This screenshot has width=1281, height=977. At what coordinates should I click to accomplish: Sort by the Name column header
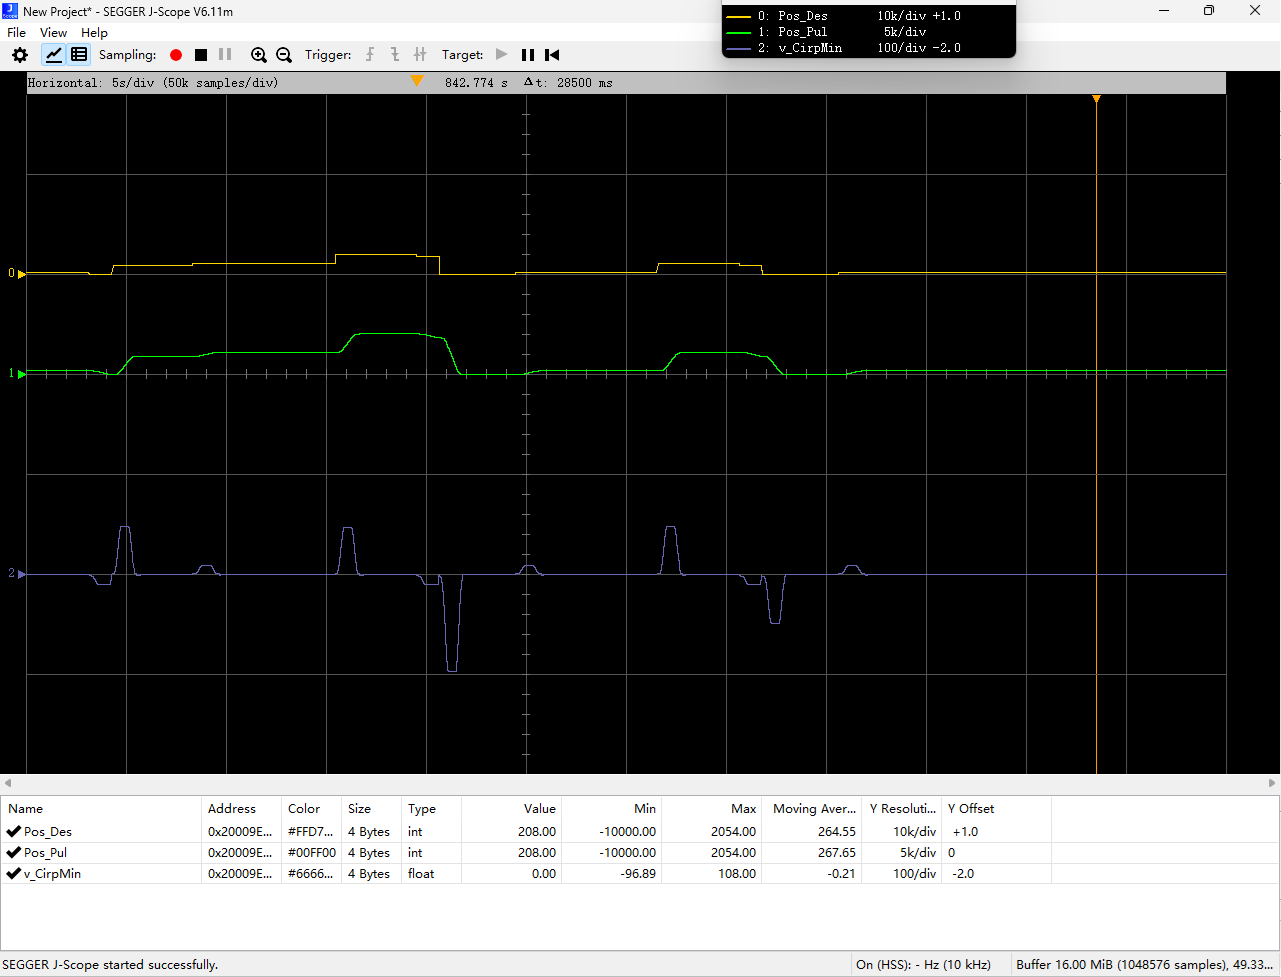click(101, 809)
